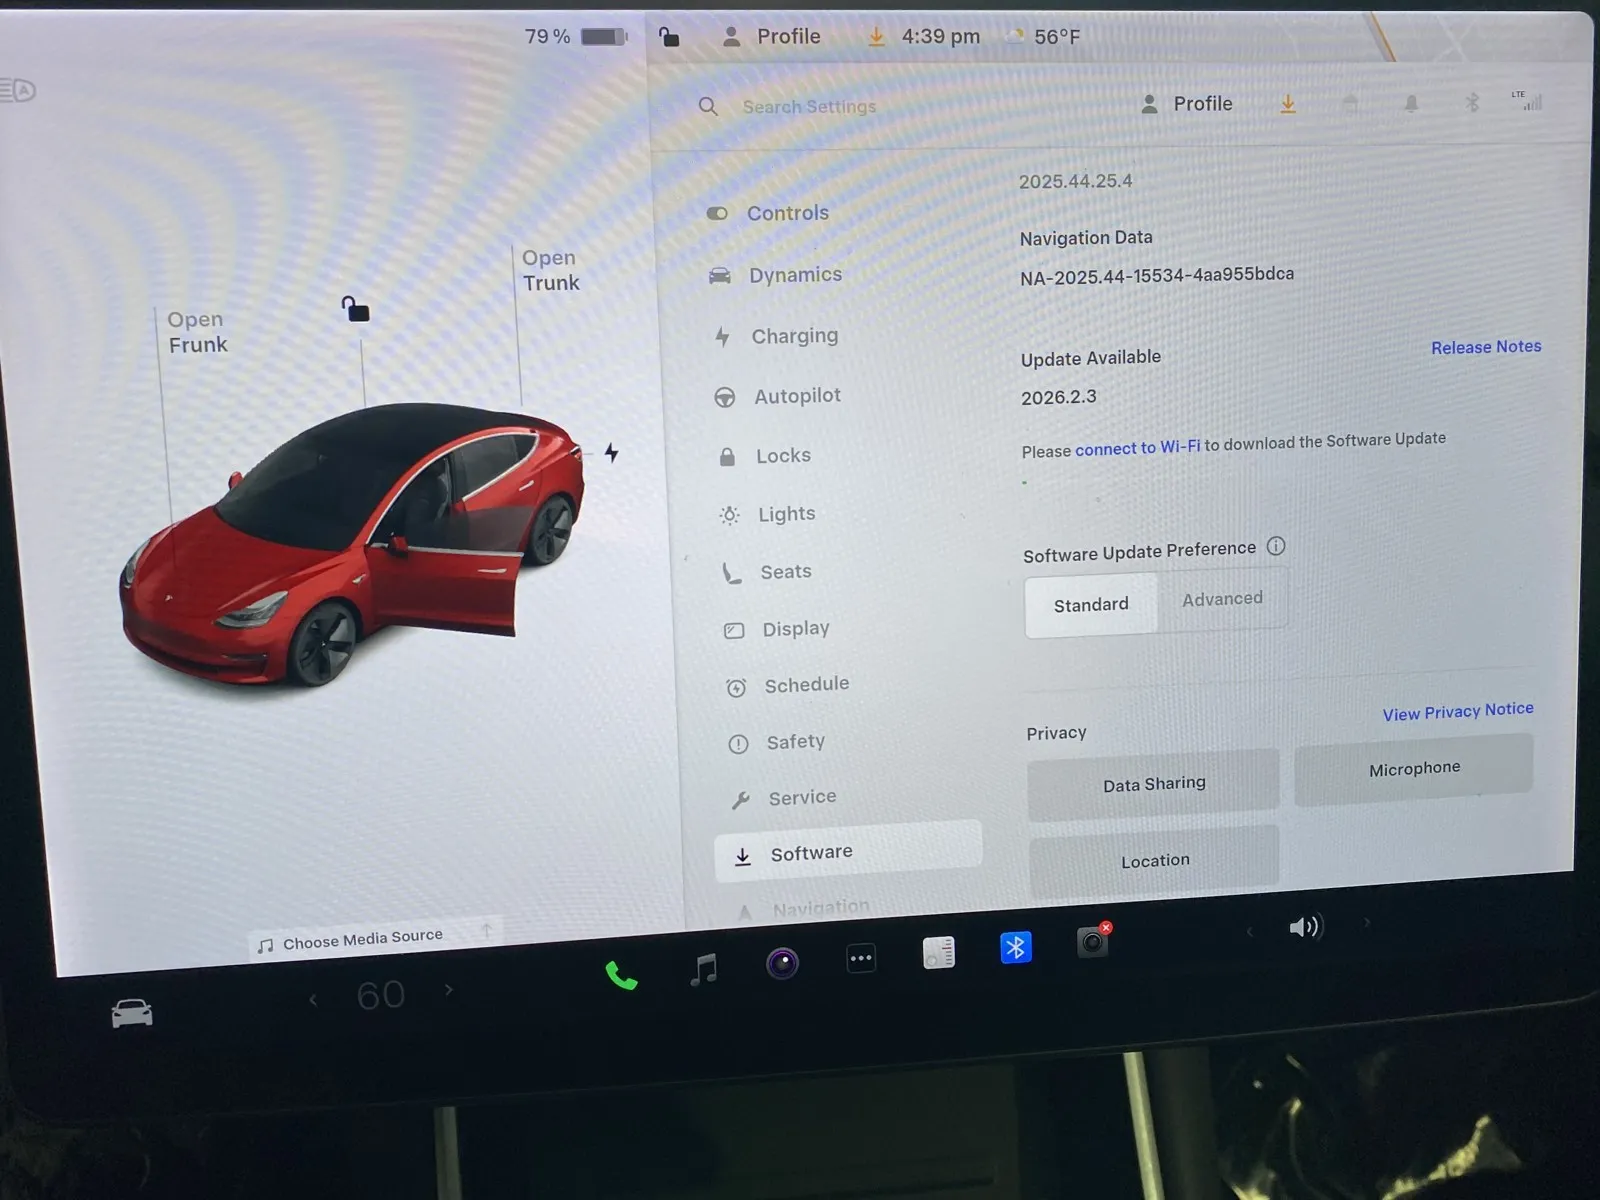Open the Bluetooth app in dock
The width and height of the screenshot is (1600, 1200).
click(x=1016, y=947)
